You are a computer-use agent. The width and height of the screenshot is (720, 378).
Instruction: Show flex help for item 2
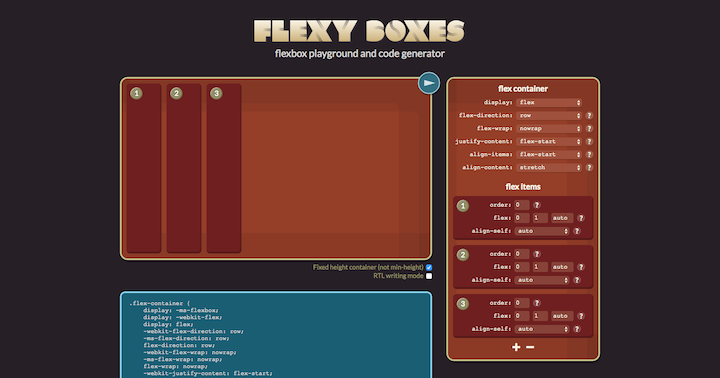[x=581, y=267]
